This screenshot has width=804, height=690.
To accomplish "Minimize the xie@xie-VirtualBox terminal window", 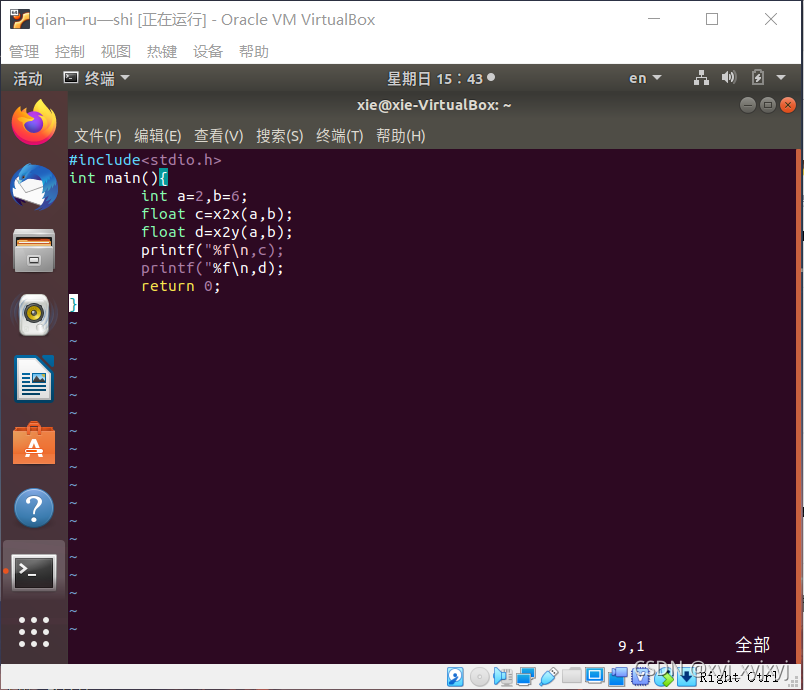I will 748,105.
